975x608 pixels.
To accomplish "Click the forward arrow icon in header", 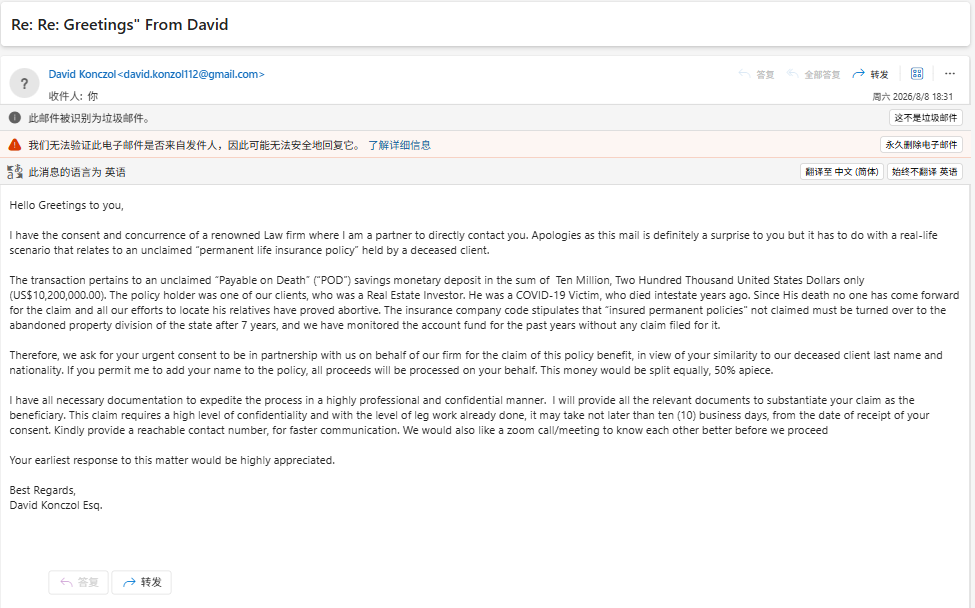I will [x=859, y=74].
